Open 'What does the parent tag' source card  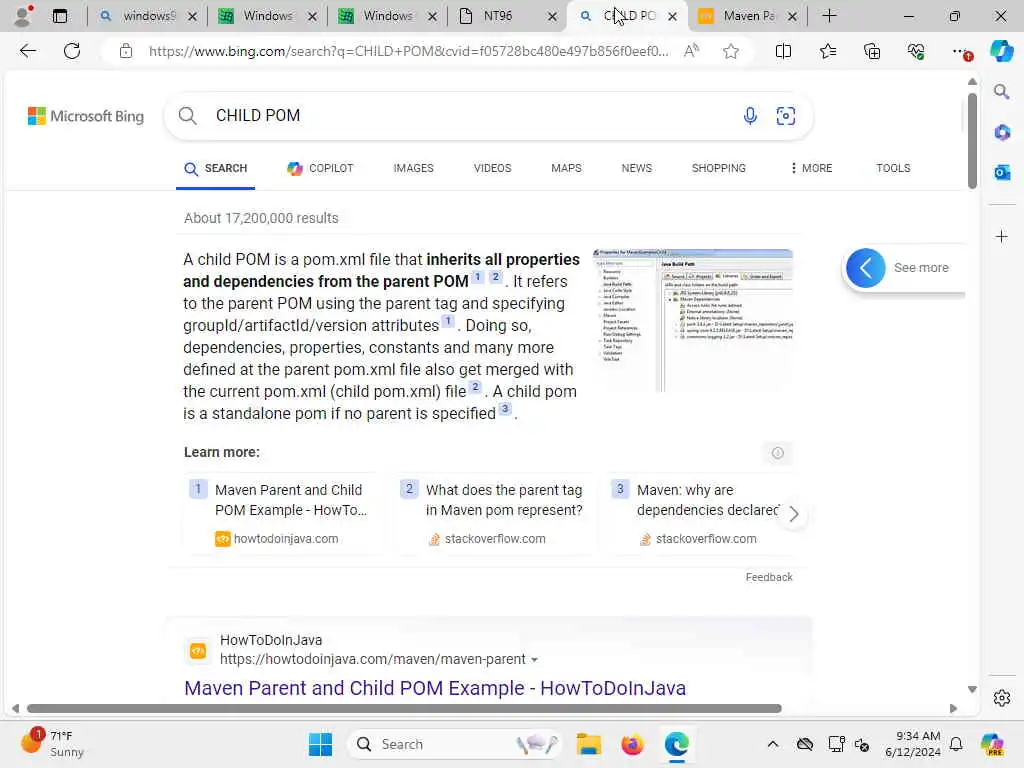494,514
